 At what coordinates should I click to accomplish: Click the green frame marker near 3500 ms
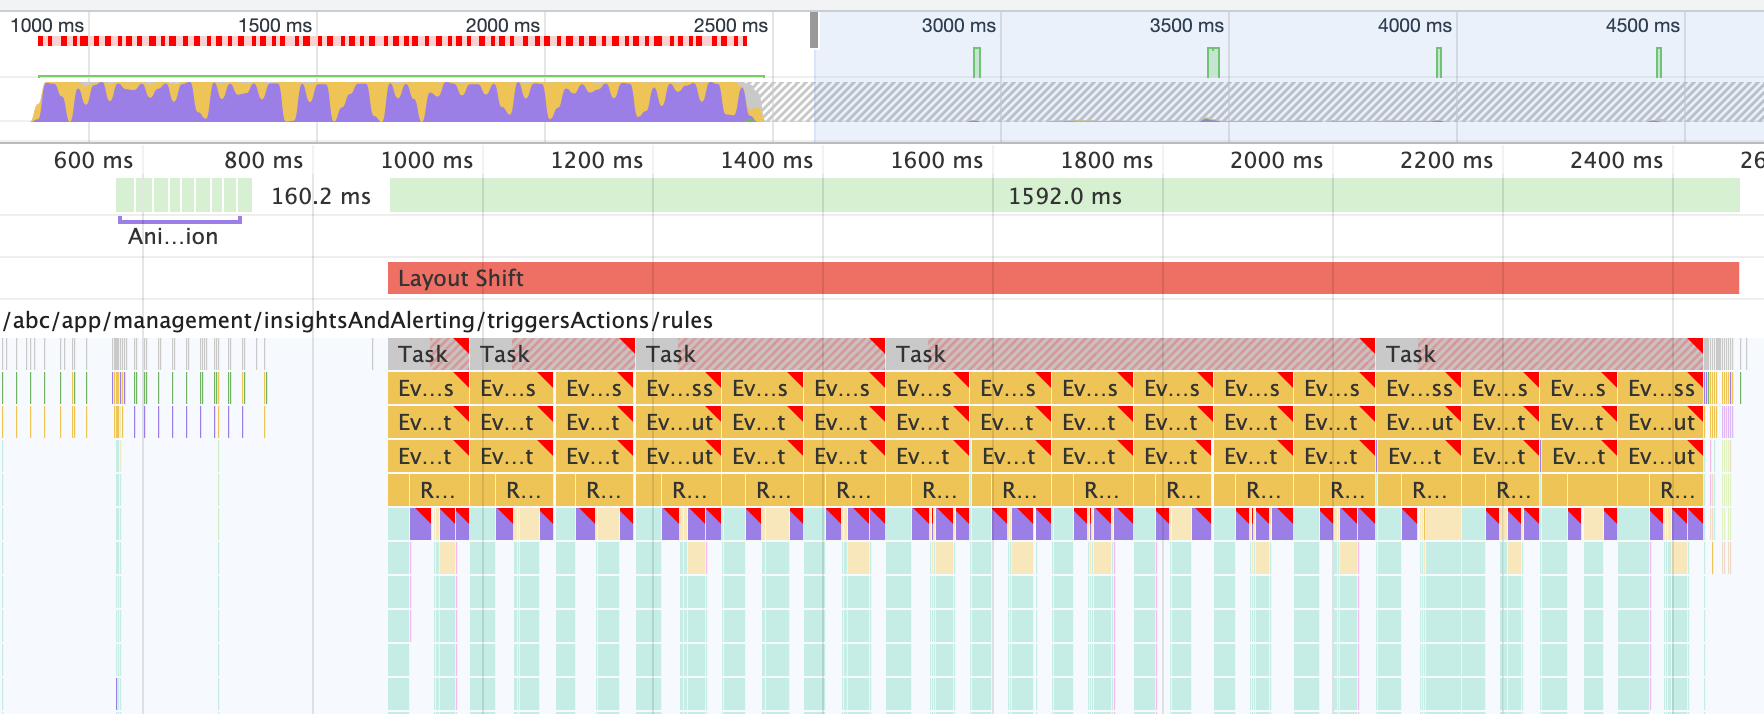(1213, 62)
